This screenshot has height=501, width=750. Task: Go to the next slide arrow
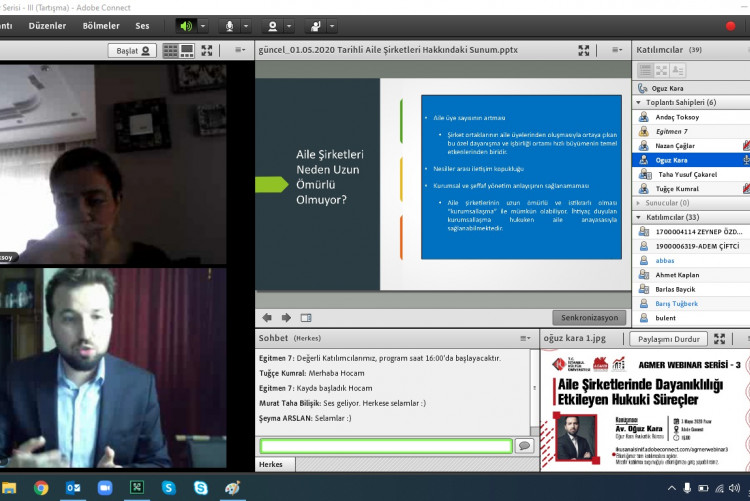[x=286, y=317]
